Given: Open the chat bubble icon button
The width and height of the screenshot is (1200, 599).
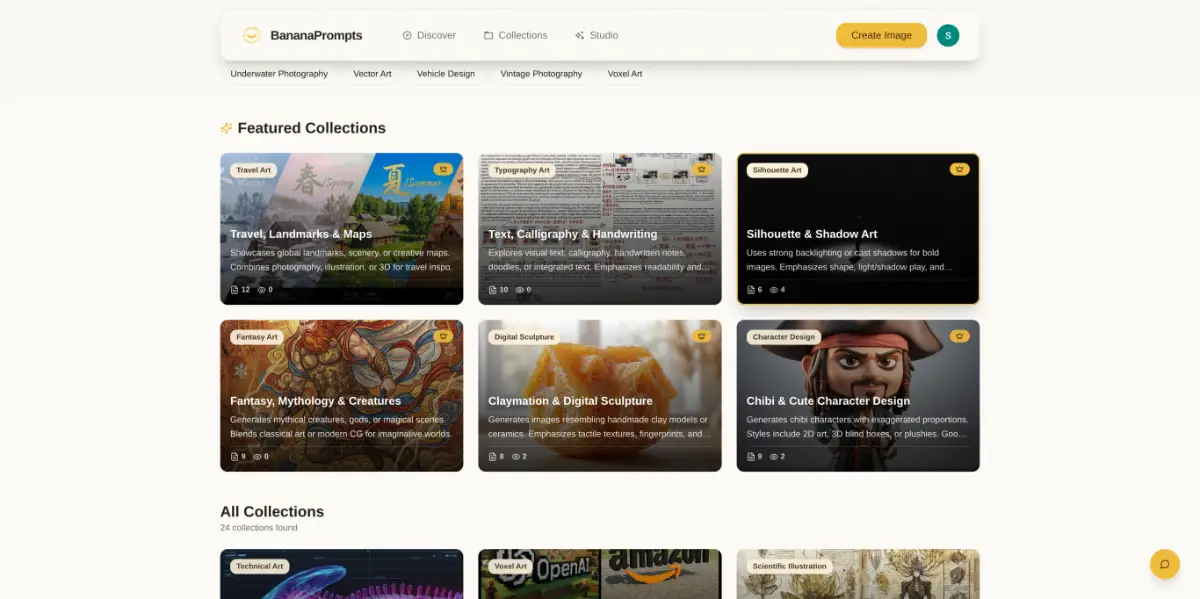Looking at the screenshot, I should click(x=1164, y=564).
